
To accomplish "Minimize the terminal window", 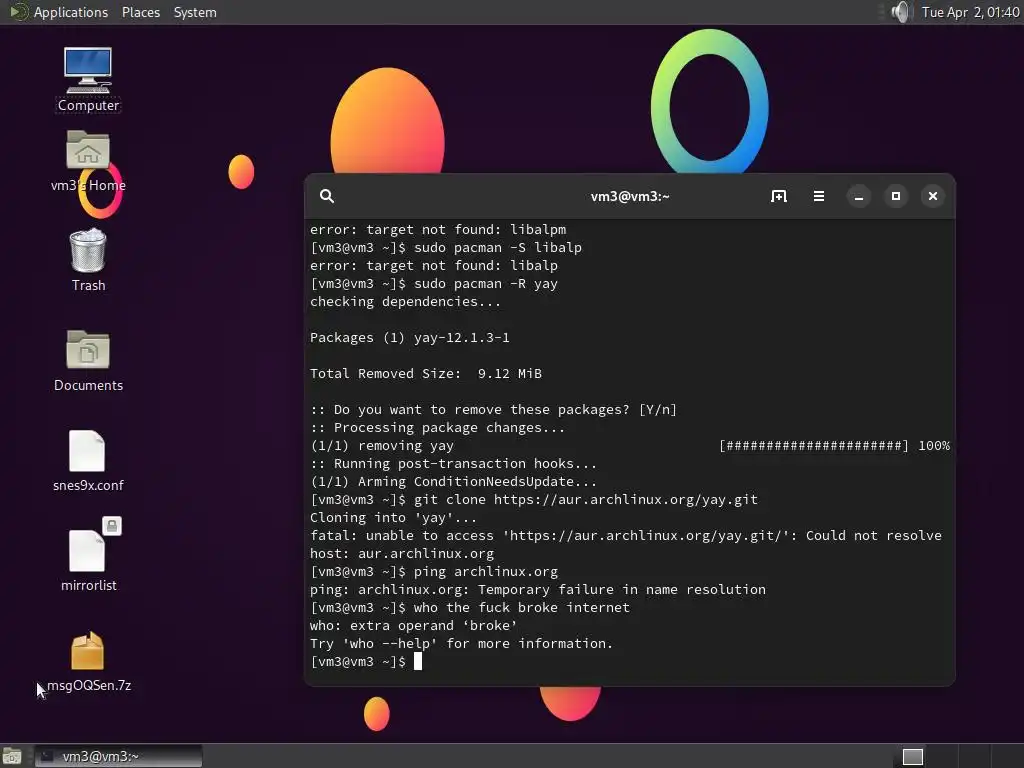I will tap(859, 196).
